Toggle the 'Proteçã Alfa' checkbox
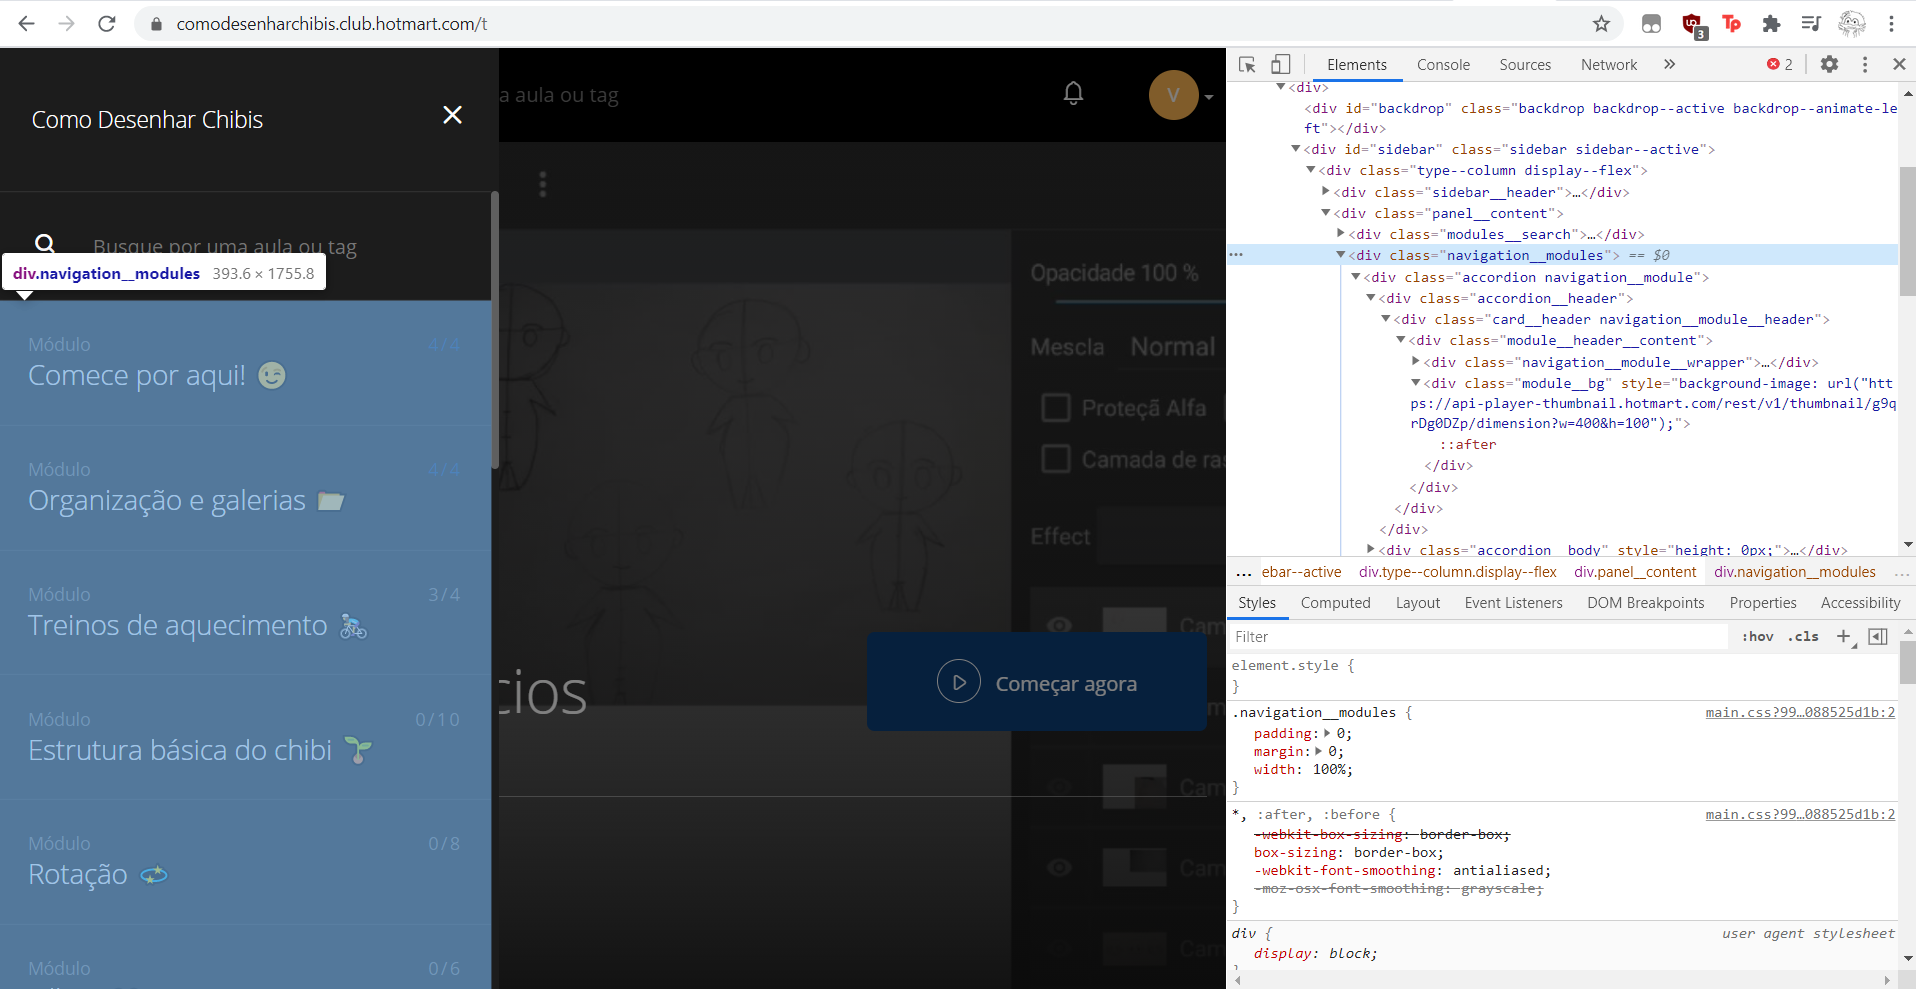1916x989 pixels. click(x=1055, y=407)
